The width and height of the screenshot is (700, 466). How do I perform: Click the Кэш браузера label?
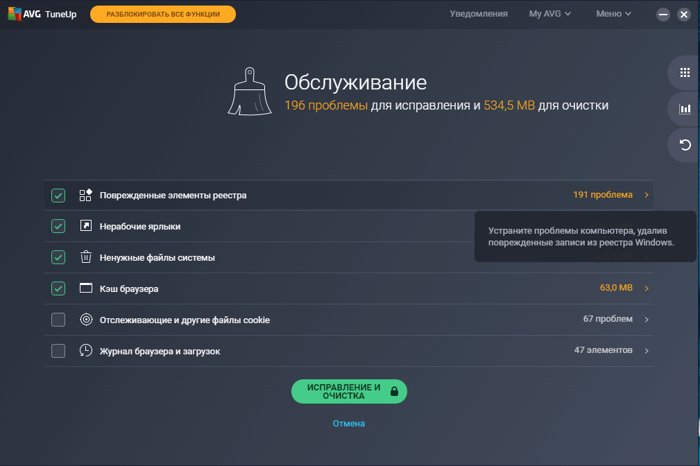(x=129, y=289)
